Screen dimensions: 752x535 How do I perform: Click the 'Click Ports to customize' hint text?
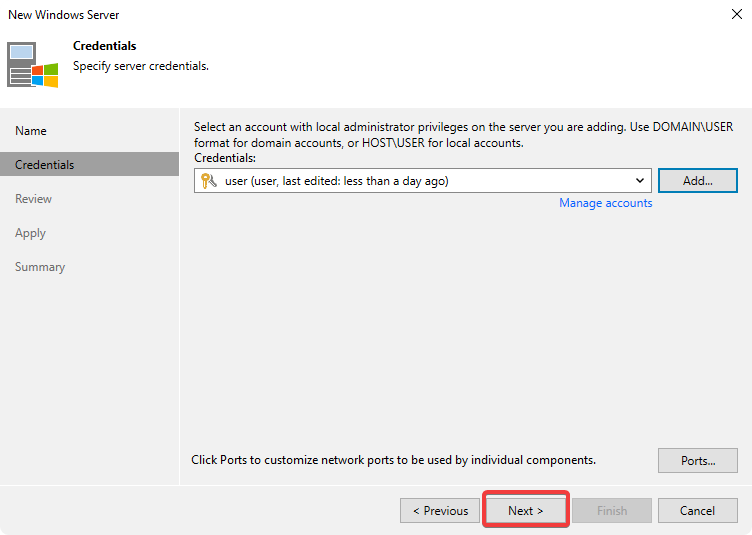pyautogui.click(x=393, y=460)
